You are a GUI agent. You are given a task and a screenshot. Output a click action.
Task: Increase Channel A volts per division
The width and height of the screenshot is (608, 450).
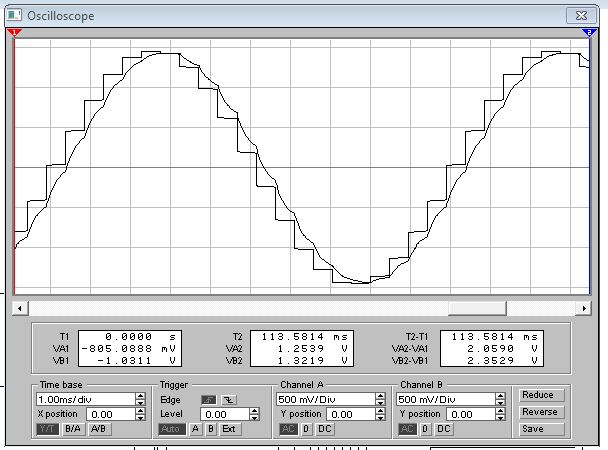380,396
